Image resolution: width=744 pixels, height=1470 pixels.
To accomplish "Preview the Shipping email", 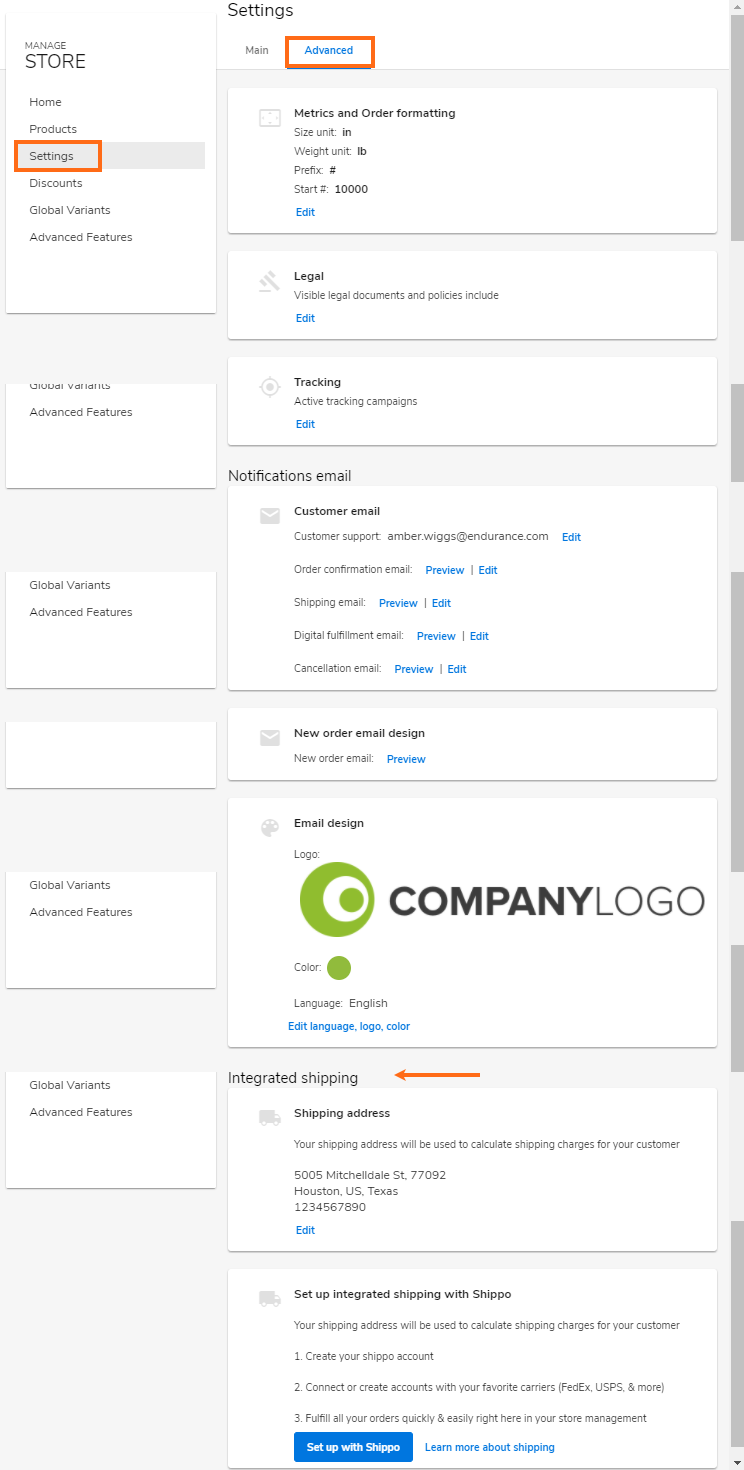I will pyautogui.click(x=398, y=602).
